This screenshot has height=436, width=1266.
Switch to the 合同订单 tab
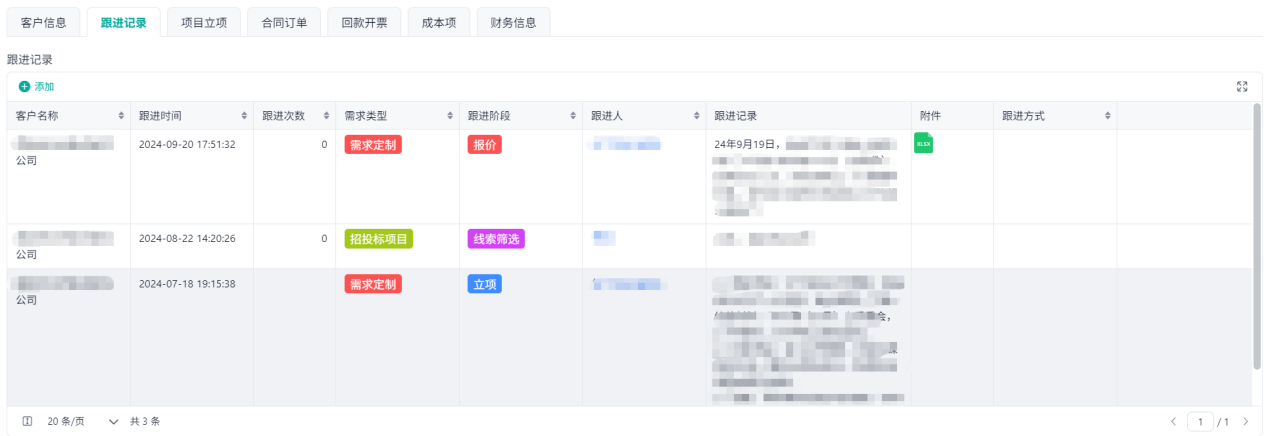(x=284, y=22)
